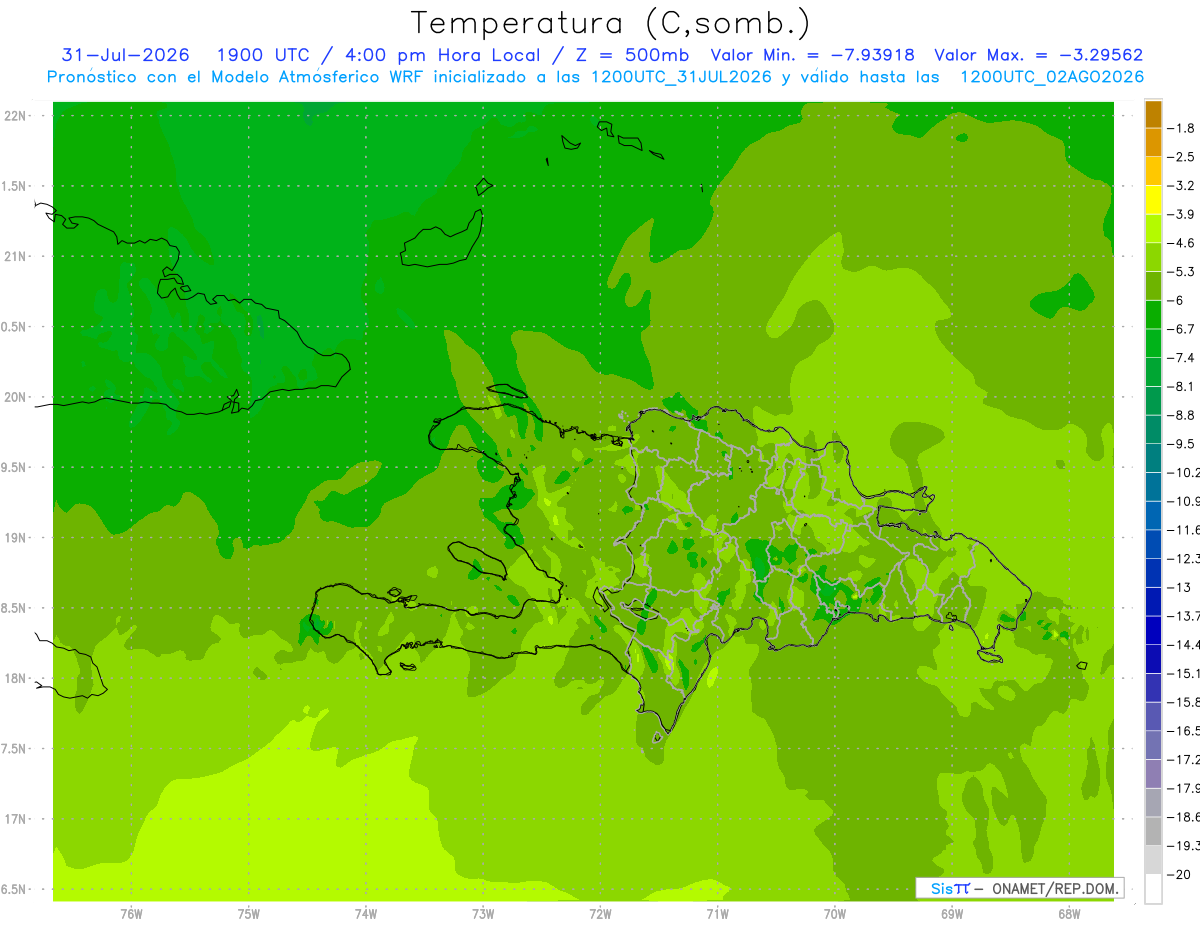
Task: Click the "75W" longitude label
Action: (x=249, y=913)
